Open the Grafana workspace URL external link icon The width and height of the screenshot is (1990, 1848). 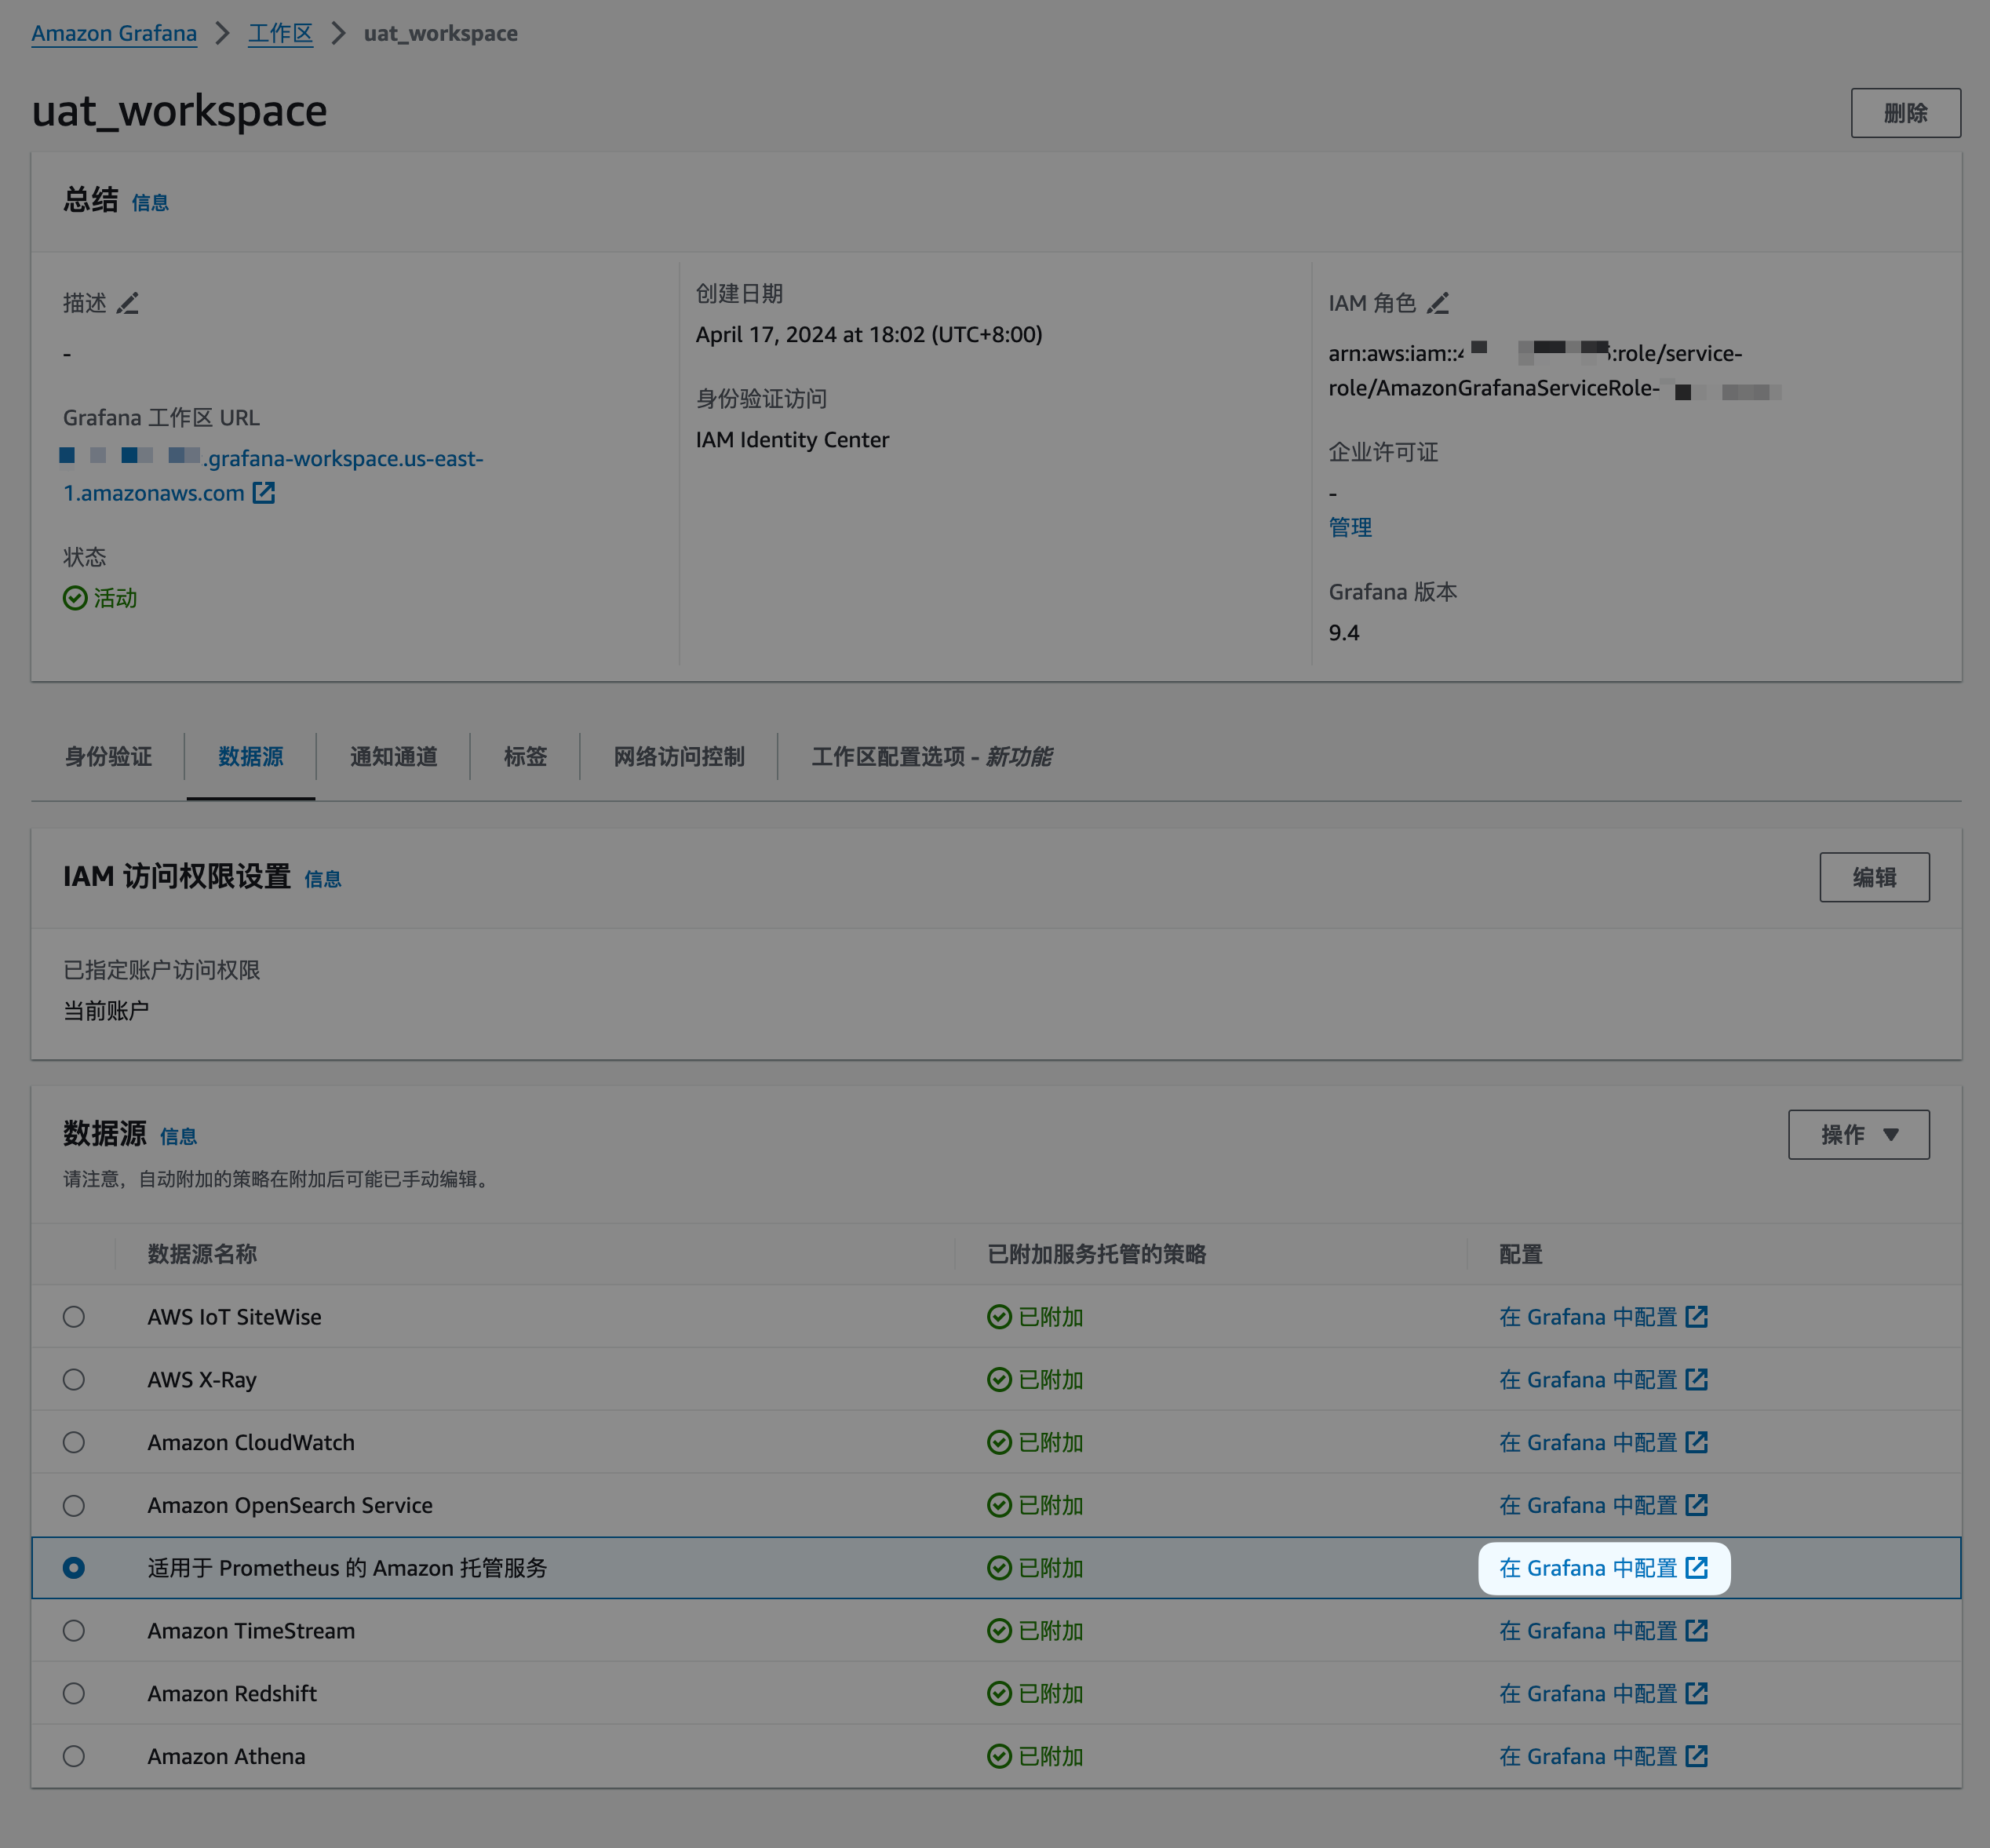tap(264, 493)
